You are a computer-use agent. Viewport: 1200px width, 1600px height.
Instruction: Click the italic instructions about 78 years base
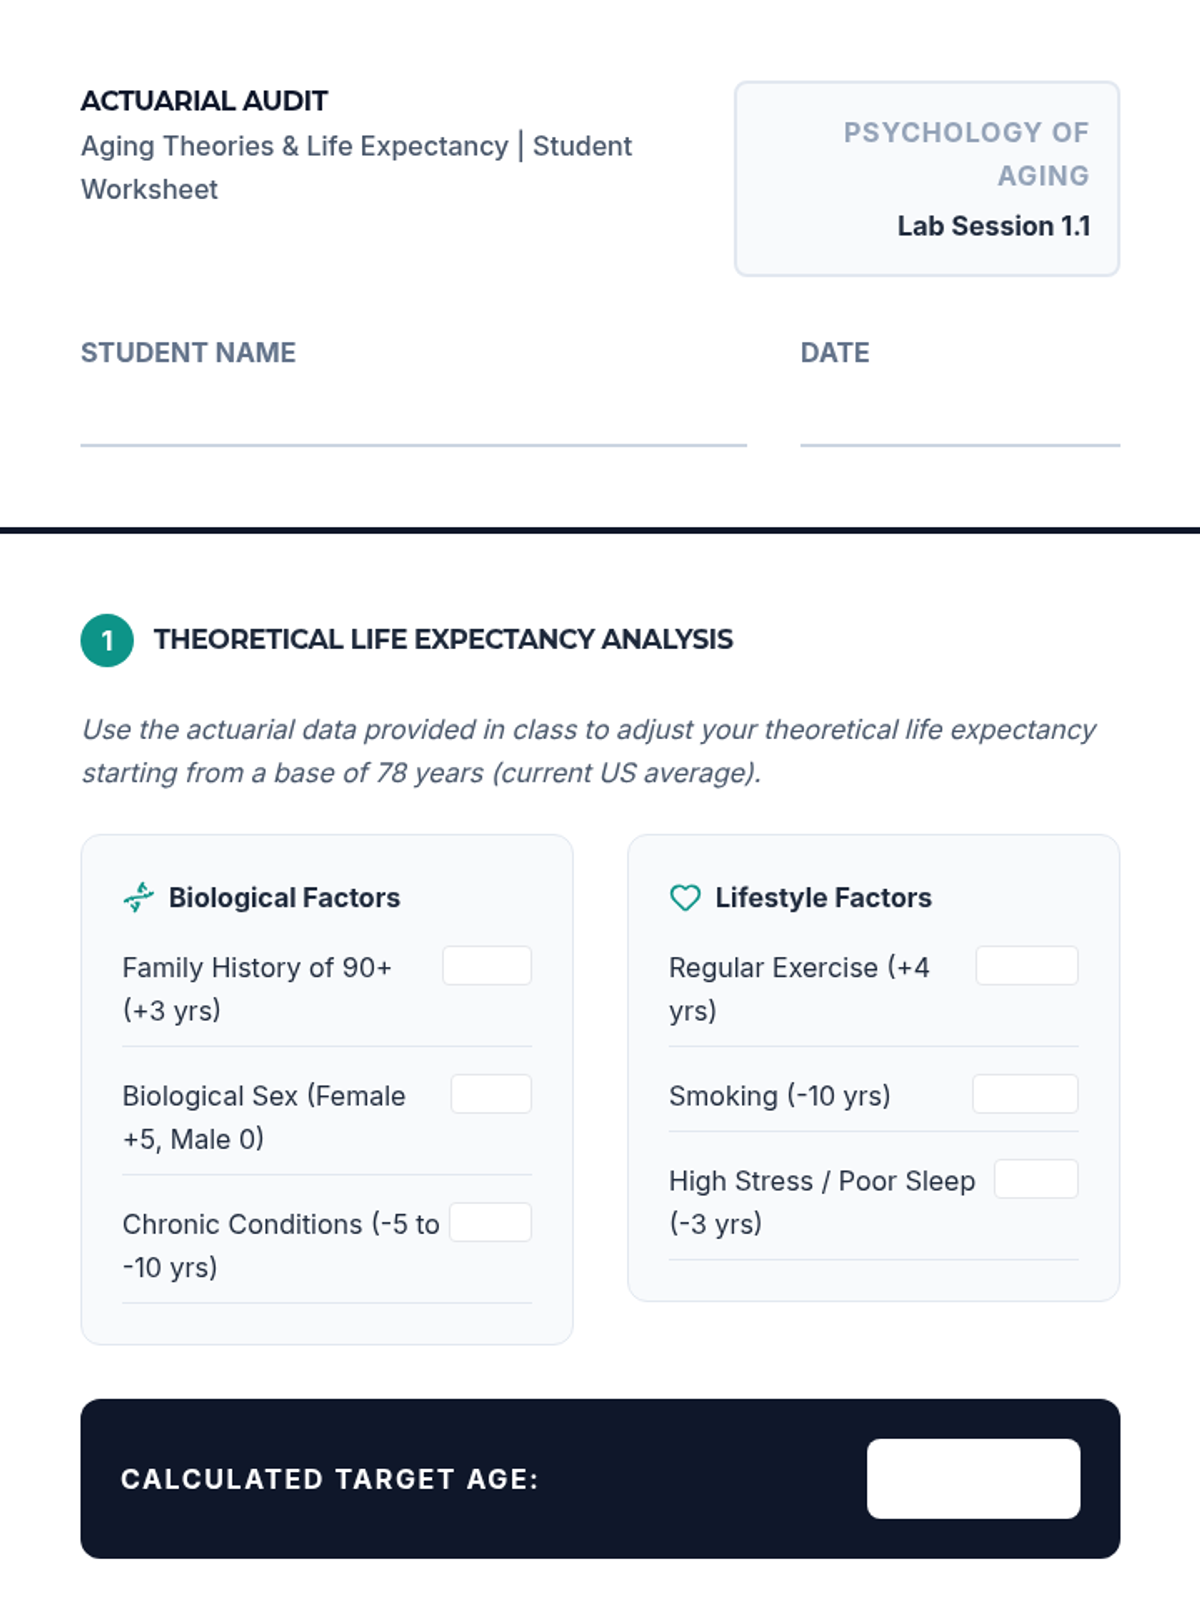[589, 751]
